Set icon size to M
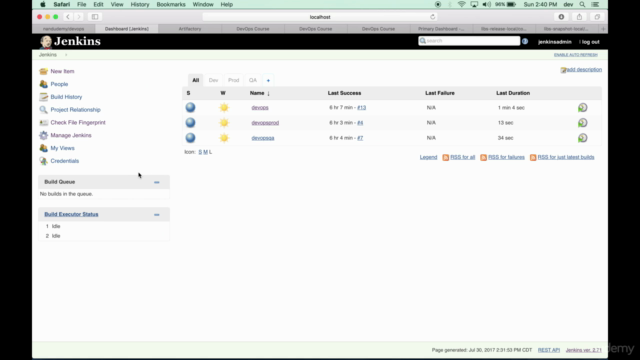640x360 pixels. (205, 152)
